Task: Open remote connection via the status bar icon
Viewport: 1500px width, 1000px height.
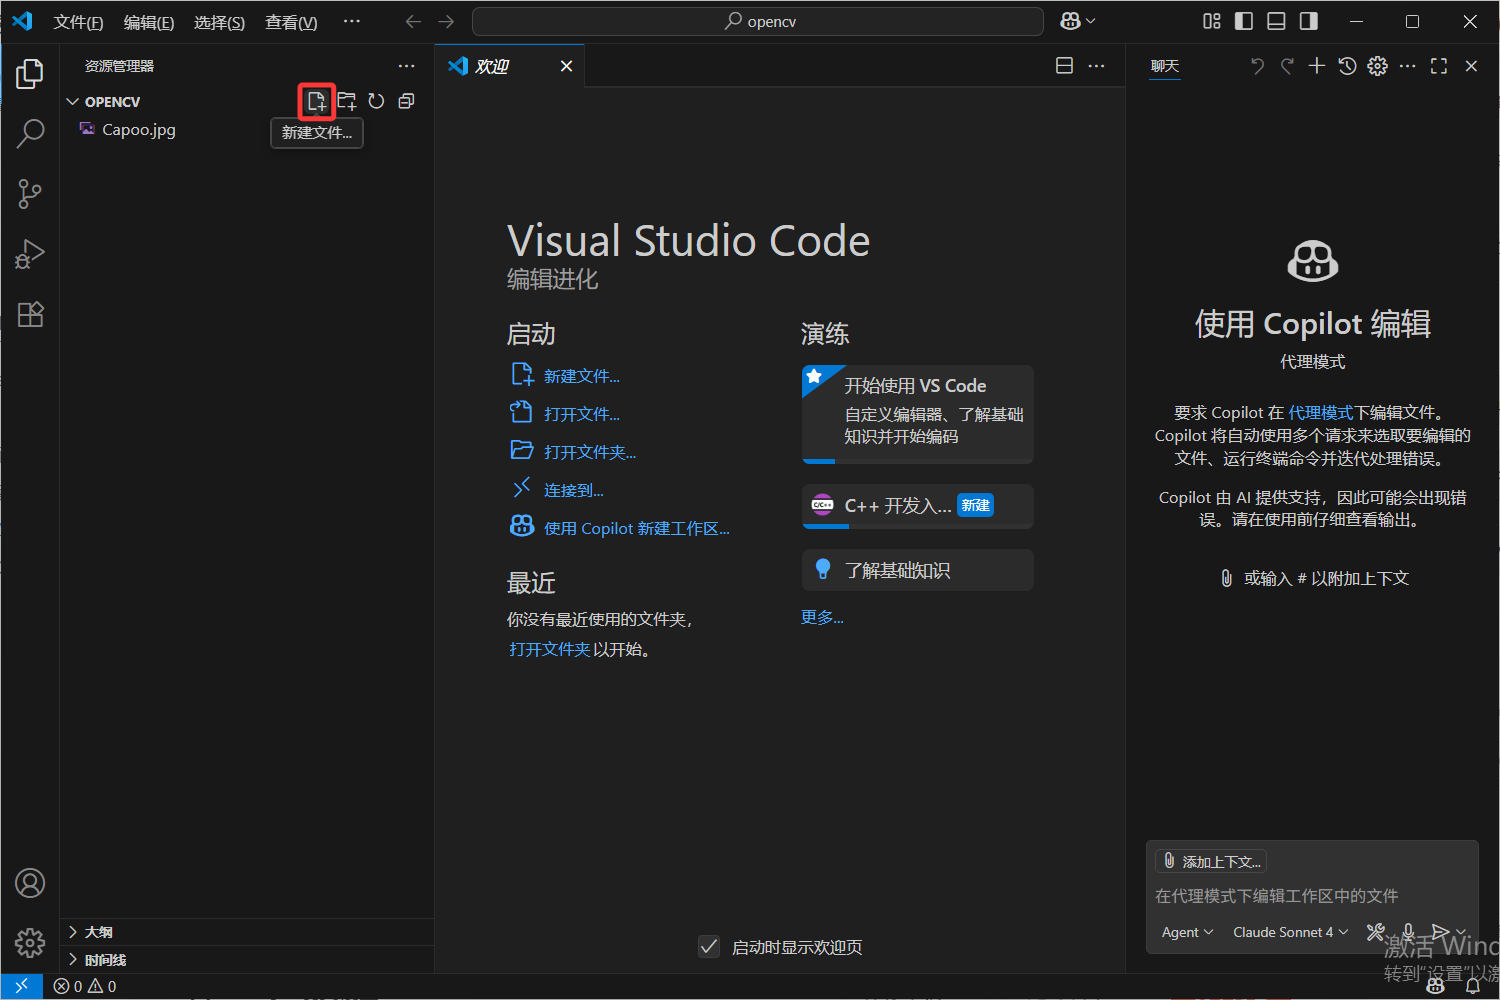Action: [x=21, y=986]
